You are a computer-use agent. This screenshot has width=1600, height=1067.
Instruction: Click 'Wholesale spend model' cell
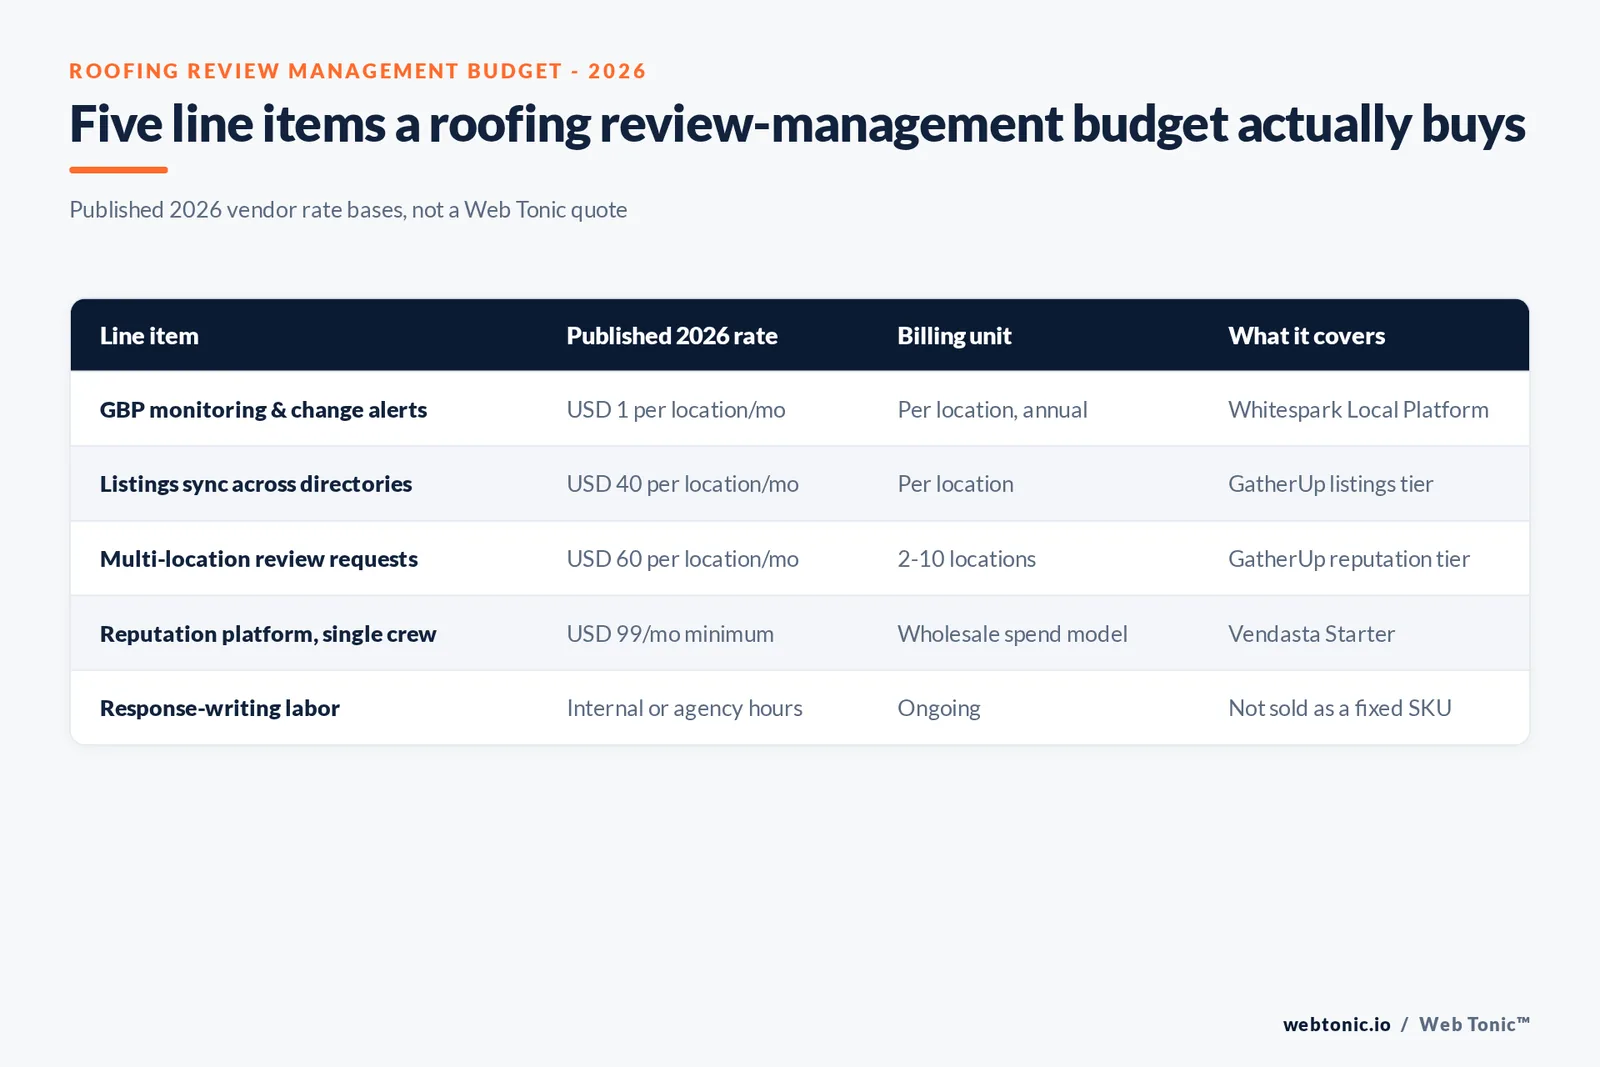coord(1012,634)
